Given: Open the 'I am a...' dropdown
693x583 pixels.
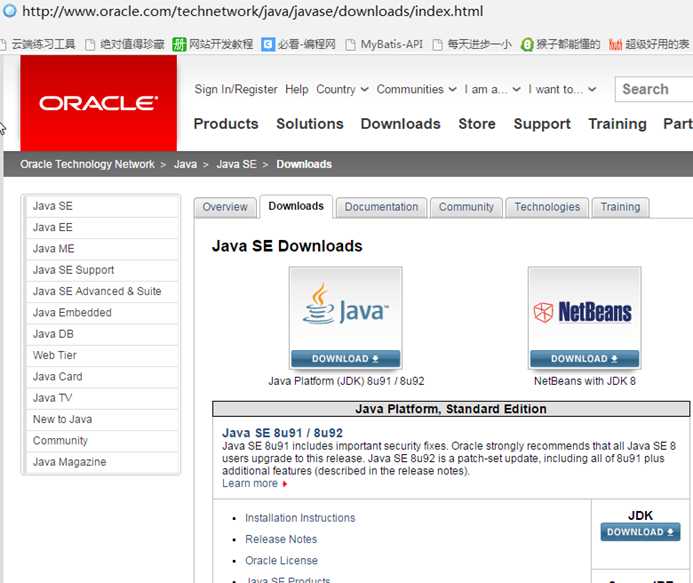Looking at the screenshot, I should [x=492, y=89].
